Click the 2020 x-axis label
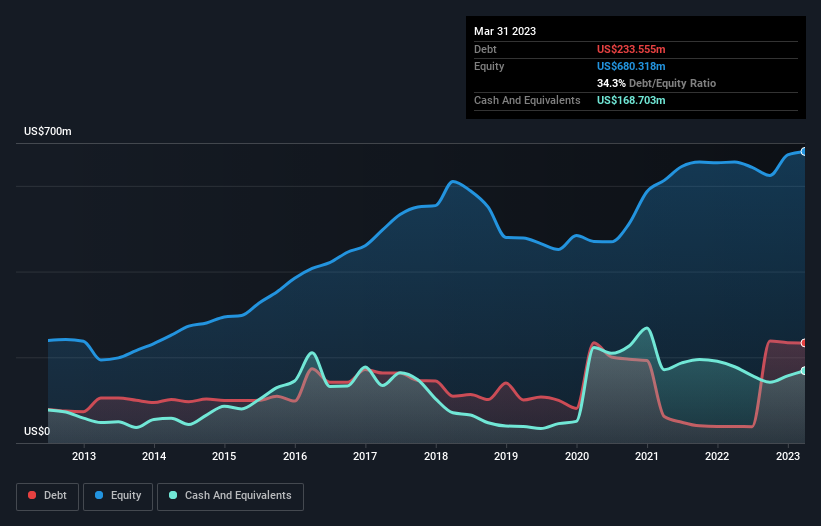Image resolution: width=821 pixels, height=526 pixels. (576, 456)
